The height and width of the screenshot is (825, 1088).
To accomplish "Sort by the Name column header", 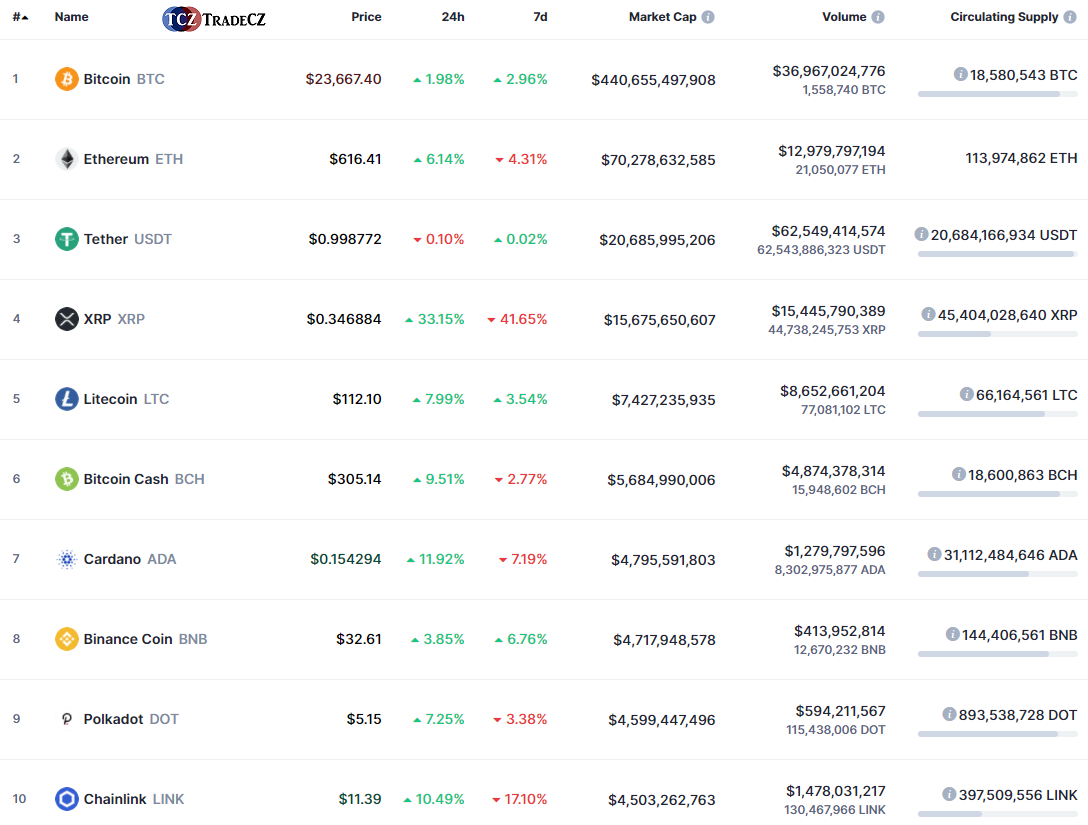I will point(71,17).
